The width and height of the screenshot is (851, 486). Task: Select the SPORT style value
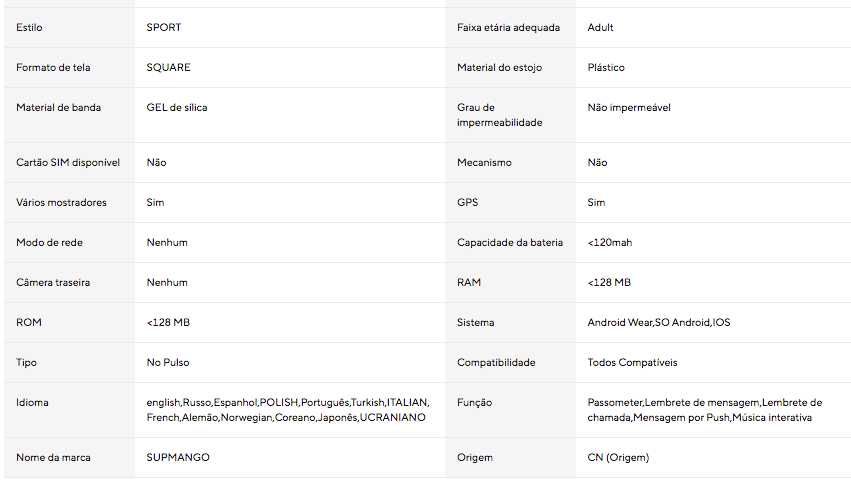click(x=164, y=28)
